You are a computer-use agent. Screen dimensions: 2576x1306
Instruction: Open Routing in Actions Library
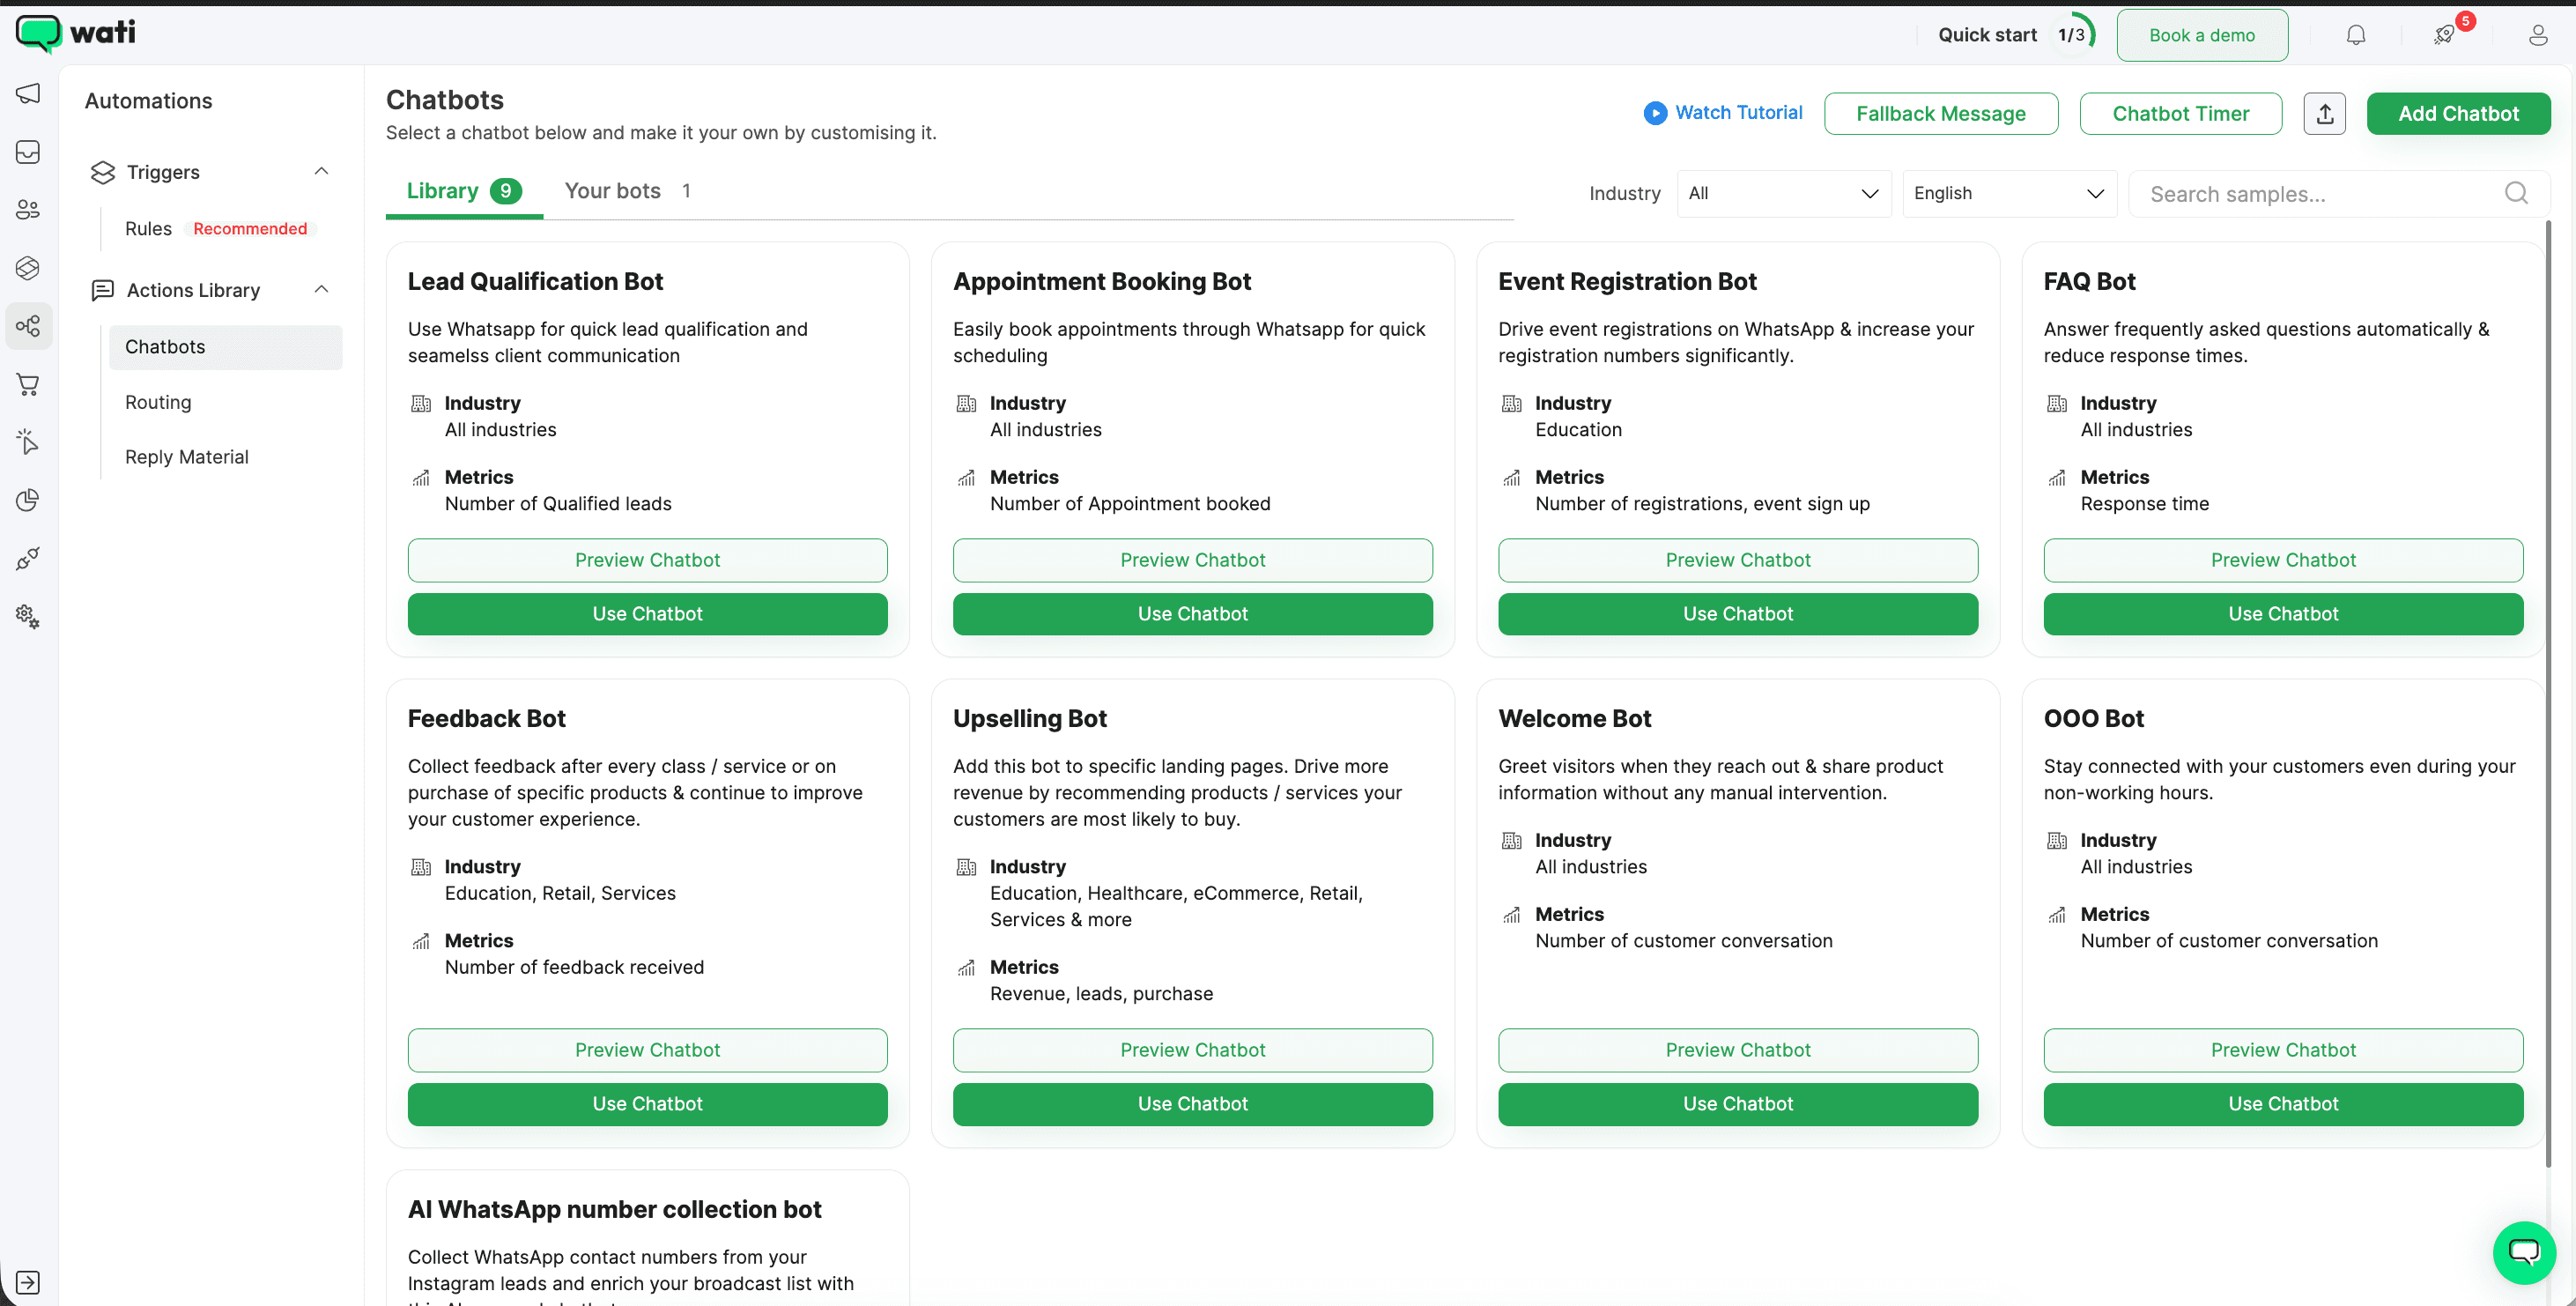pyautogui.click(x=158, y=402)
